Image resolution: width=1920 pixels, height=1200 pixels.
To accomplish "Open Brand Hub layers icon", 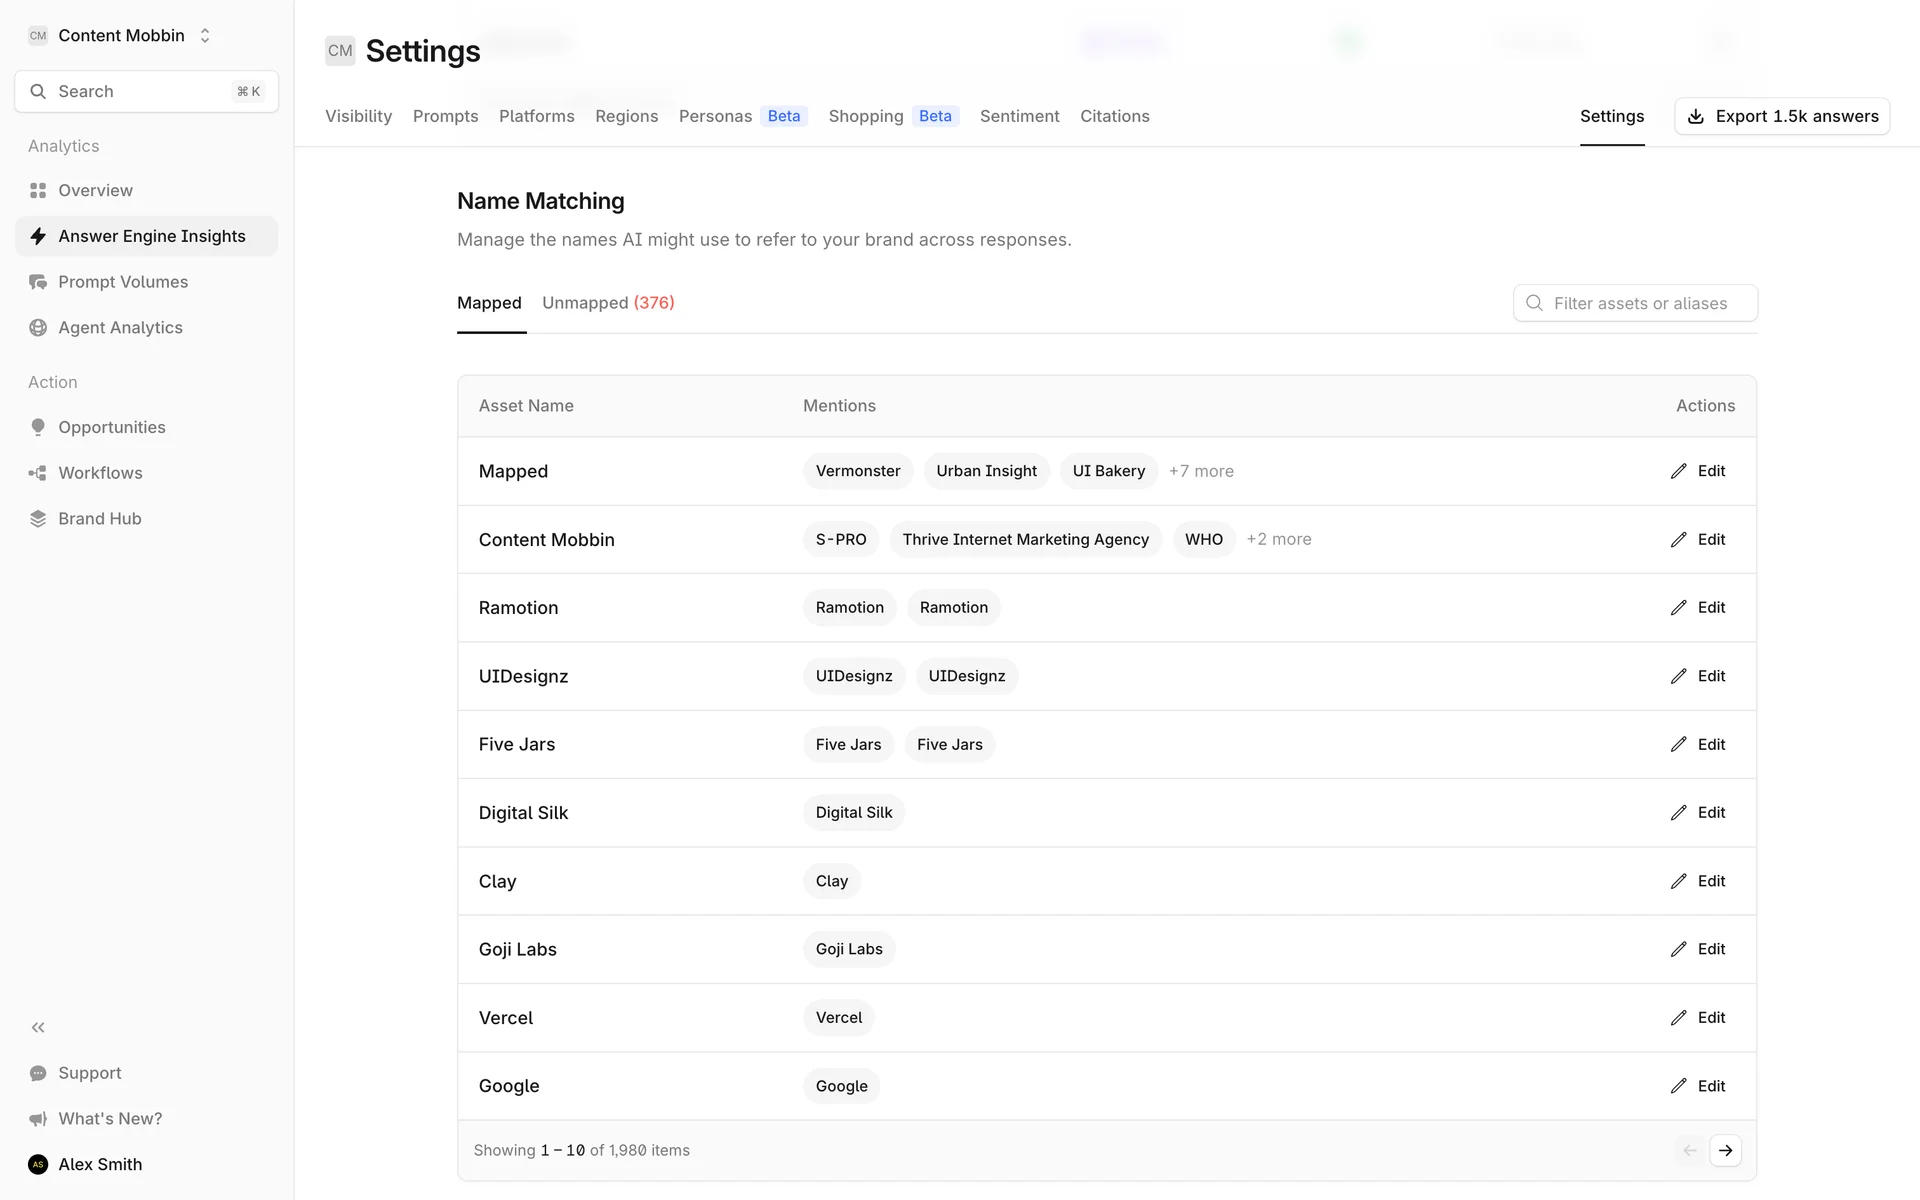I will click(38, 519).
